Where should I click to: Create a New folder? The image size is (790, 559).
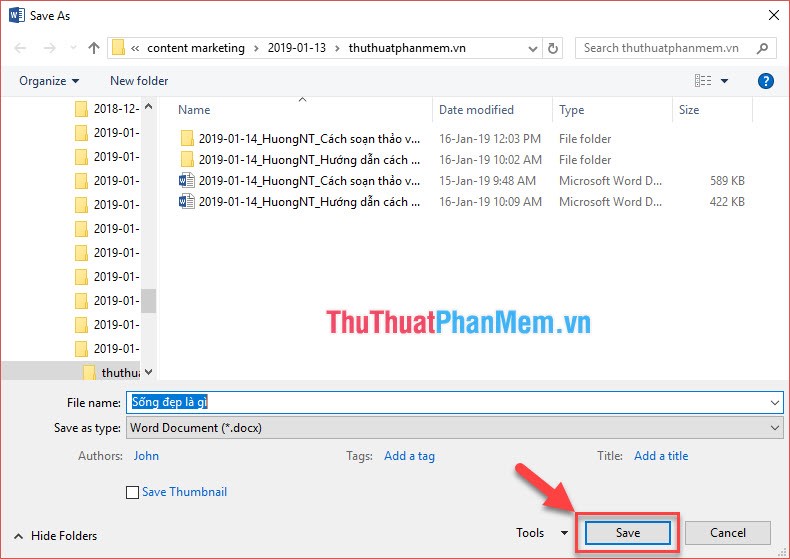pos(139,81)
